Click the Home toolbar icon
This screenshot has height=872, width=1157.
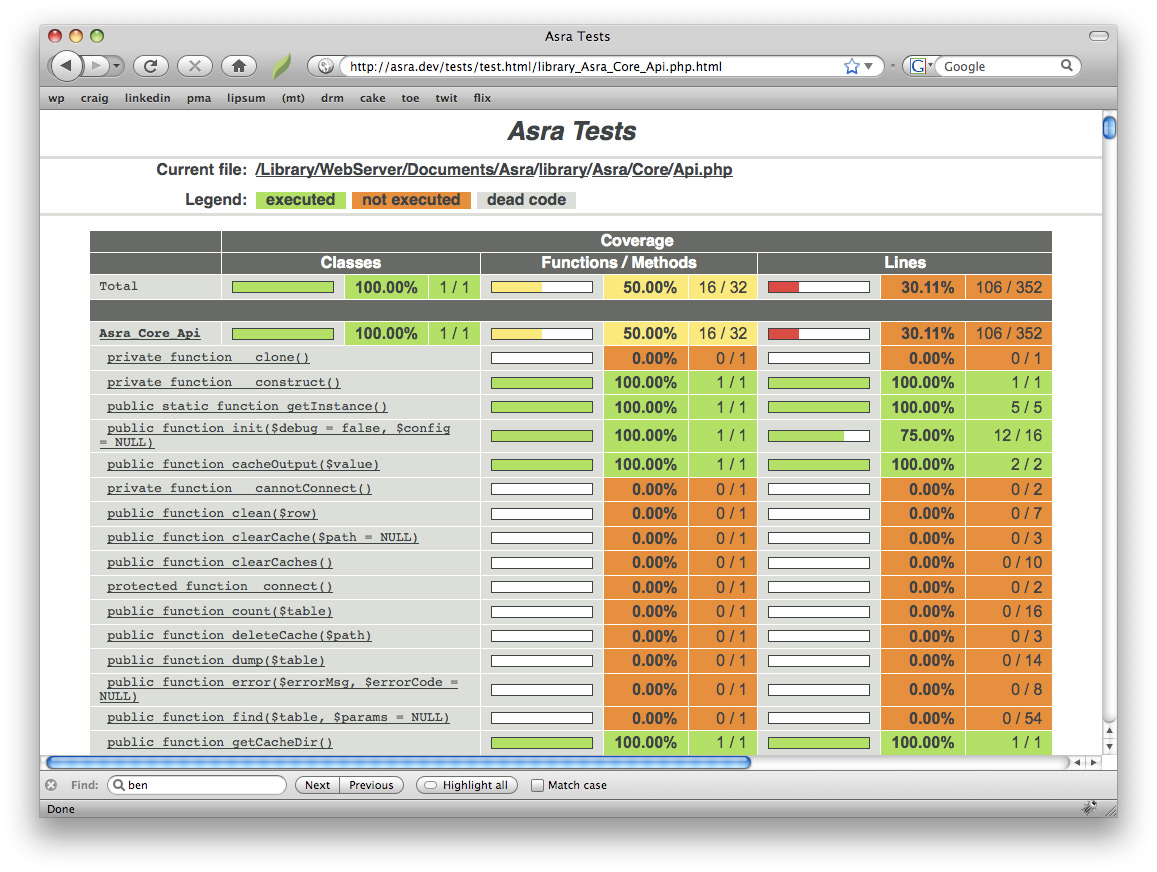pyautogui.click(x=238, y=66)
